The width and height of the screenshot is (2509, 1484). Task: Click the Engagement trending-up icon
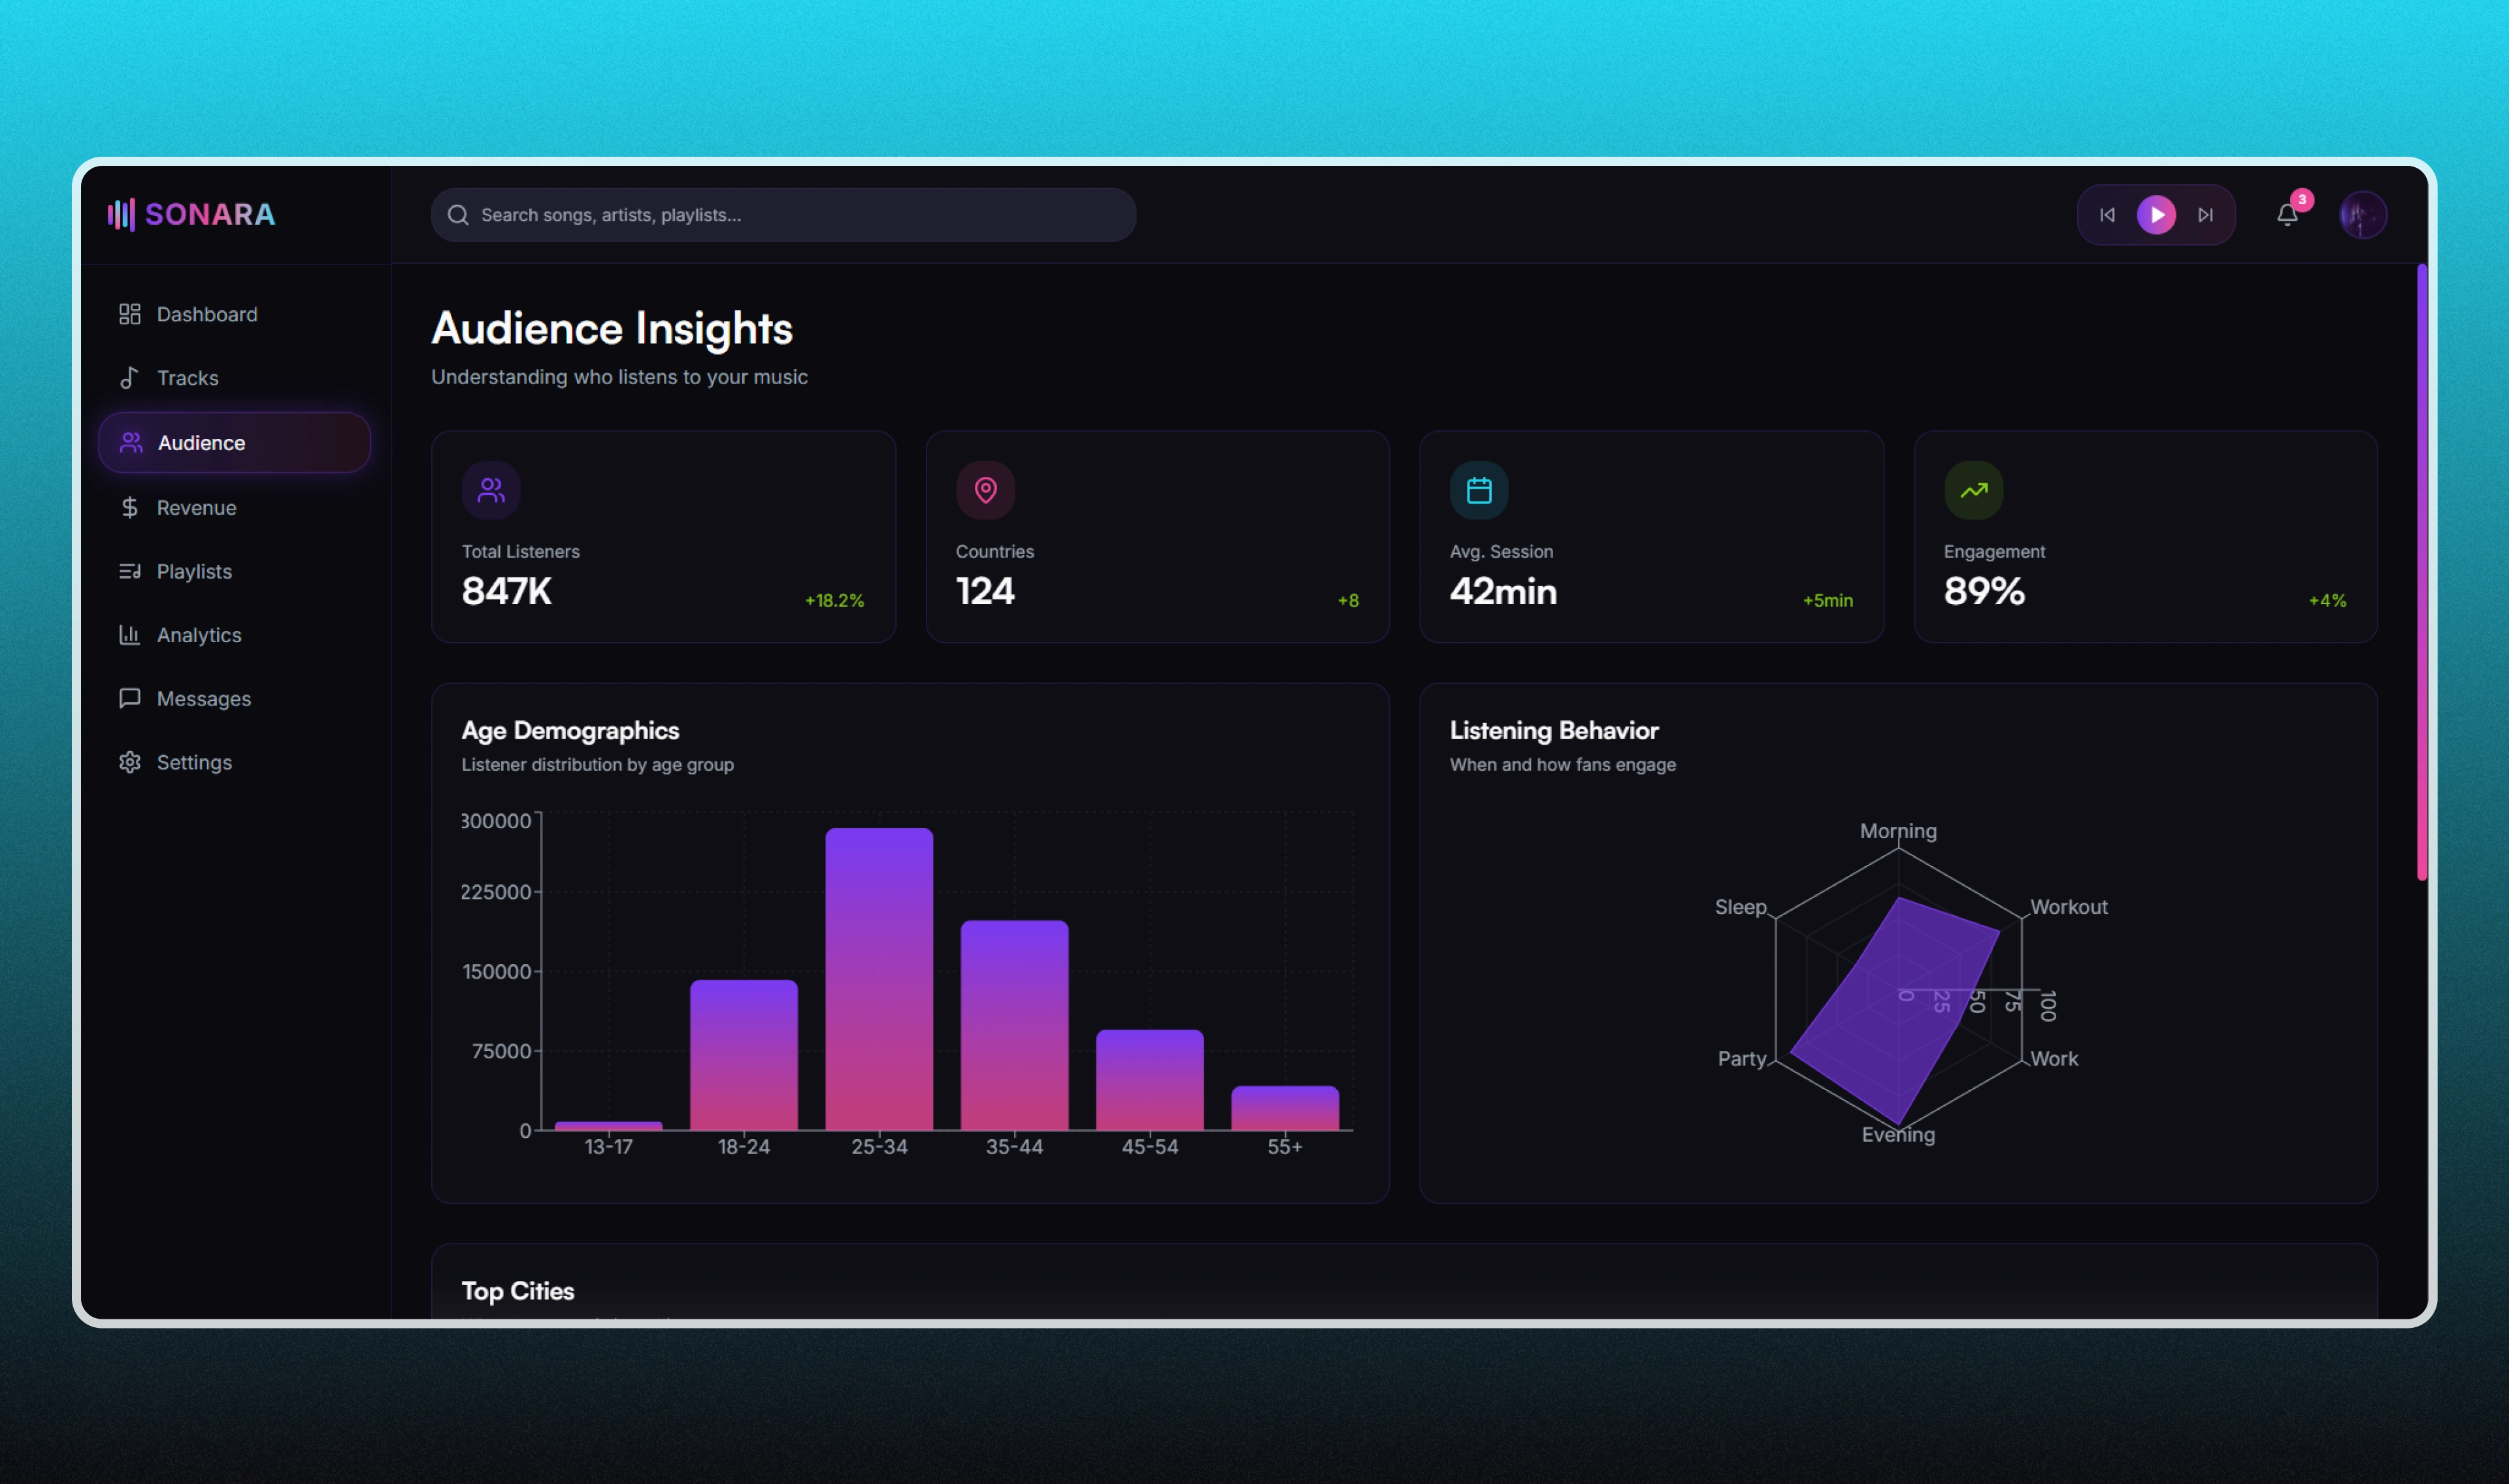pyautogui.click(x=1973, y=490)
